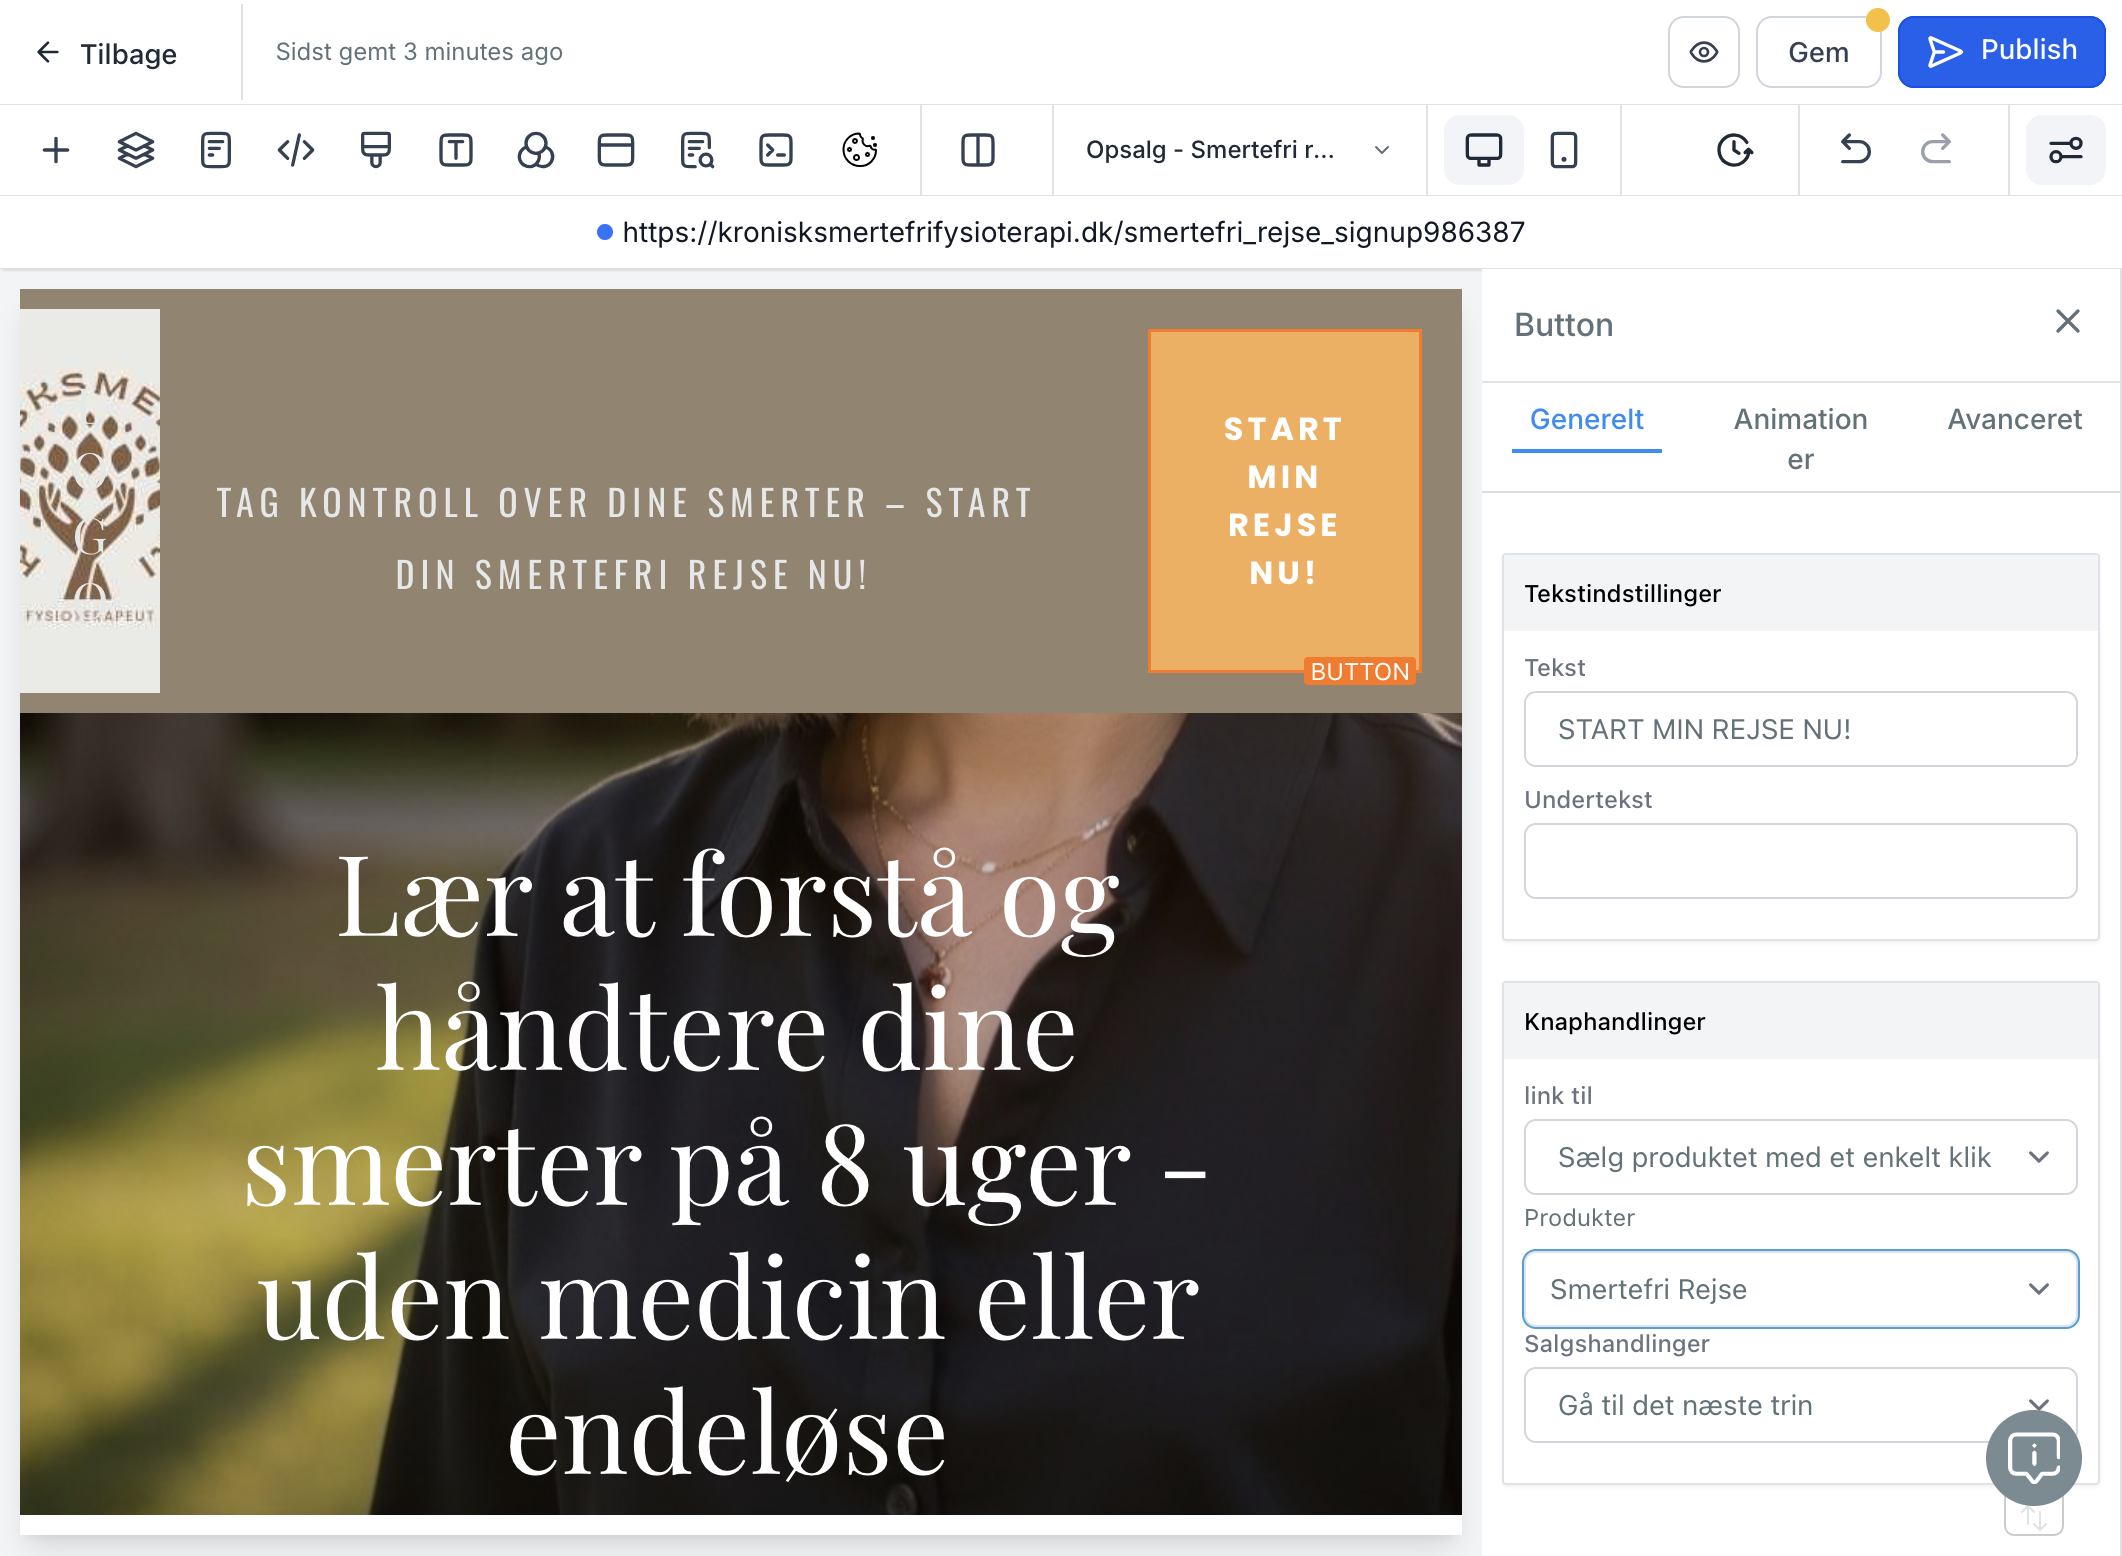The height and width of the screenshot is (1556, 2122).
Task: Open the pages document icon
Action: [216, 150]
